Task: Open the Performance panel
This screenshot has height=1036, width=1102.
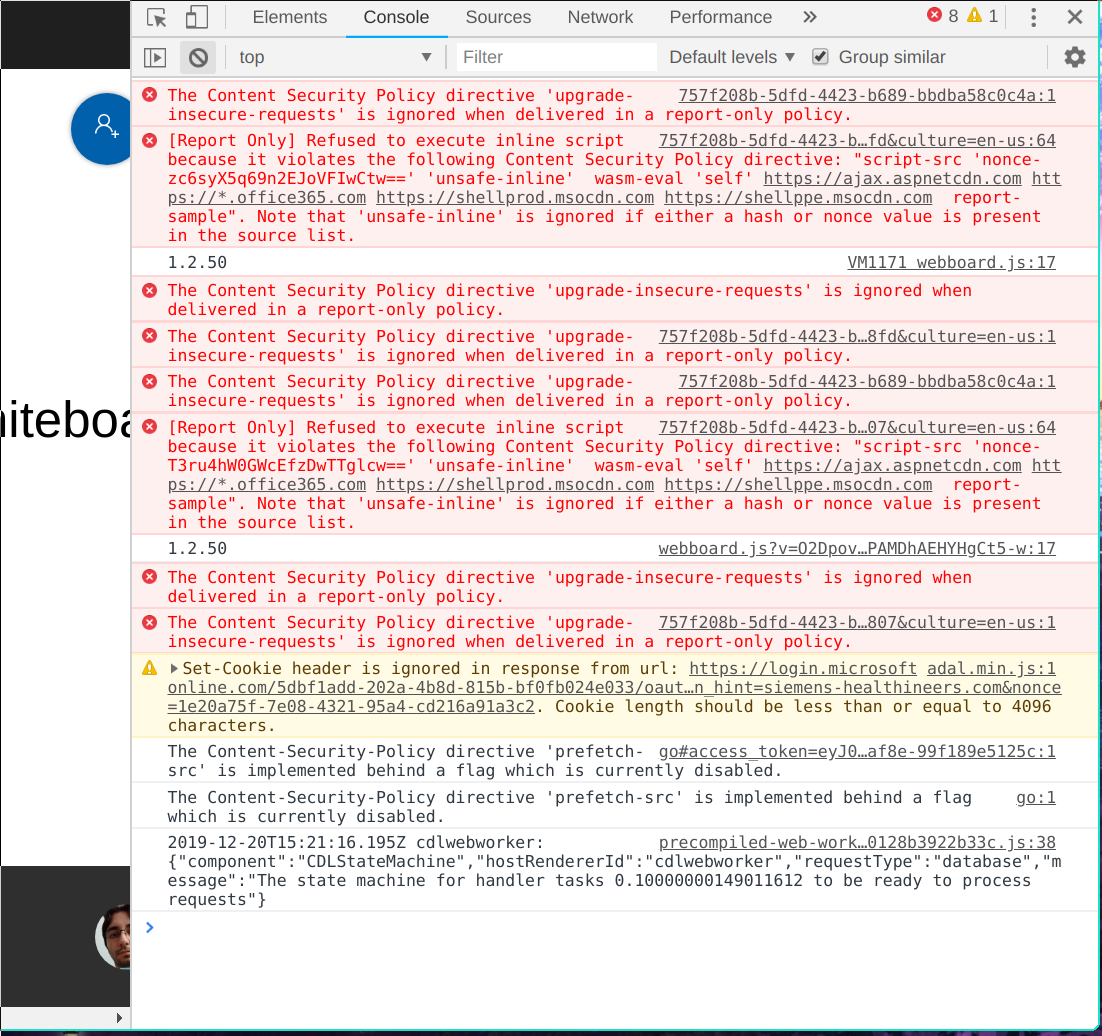Action: [x=721, y=17]
